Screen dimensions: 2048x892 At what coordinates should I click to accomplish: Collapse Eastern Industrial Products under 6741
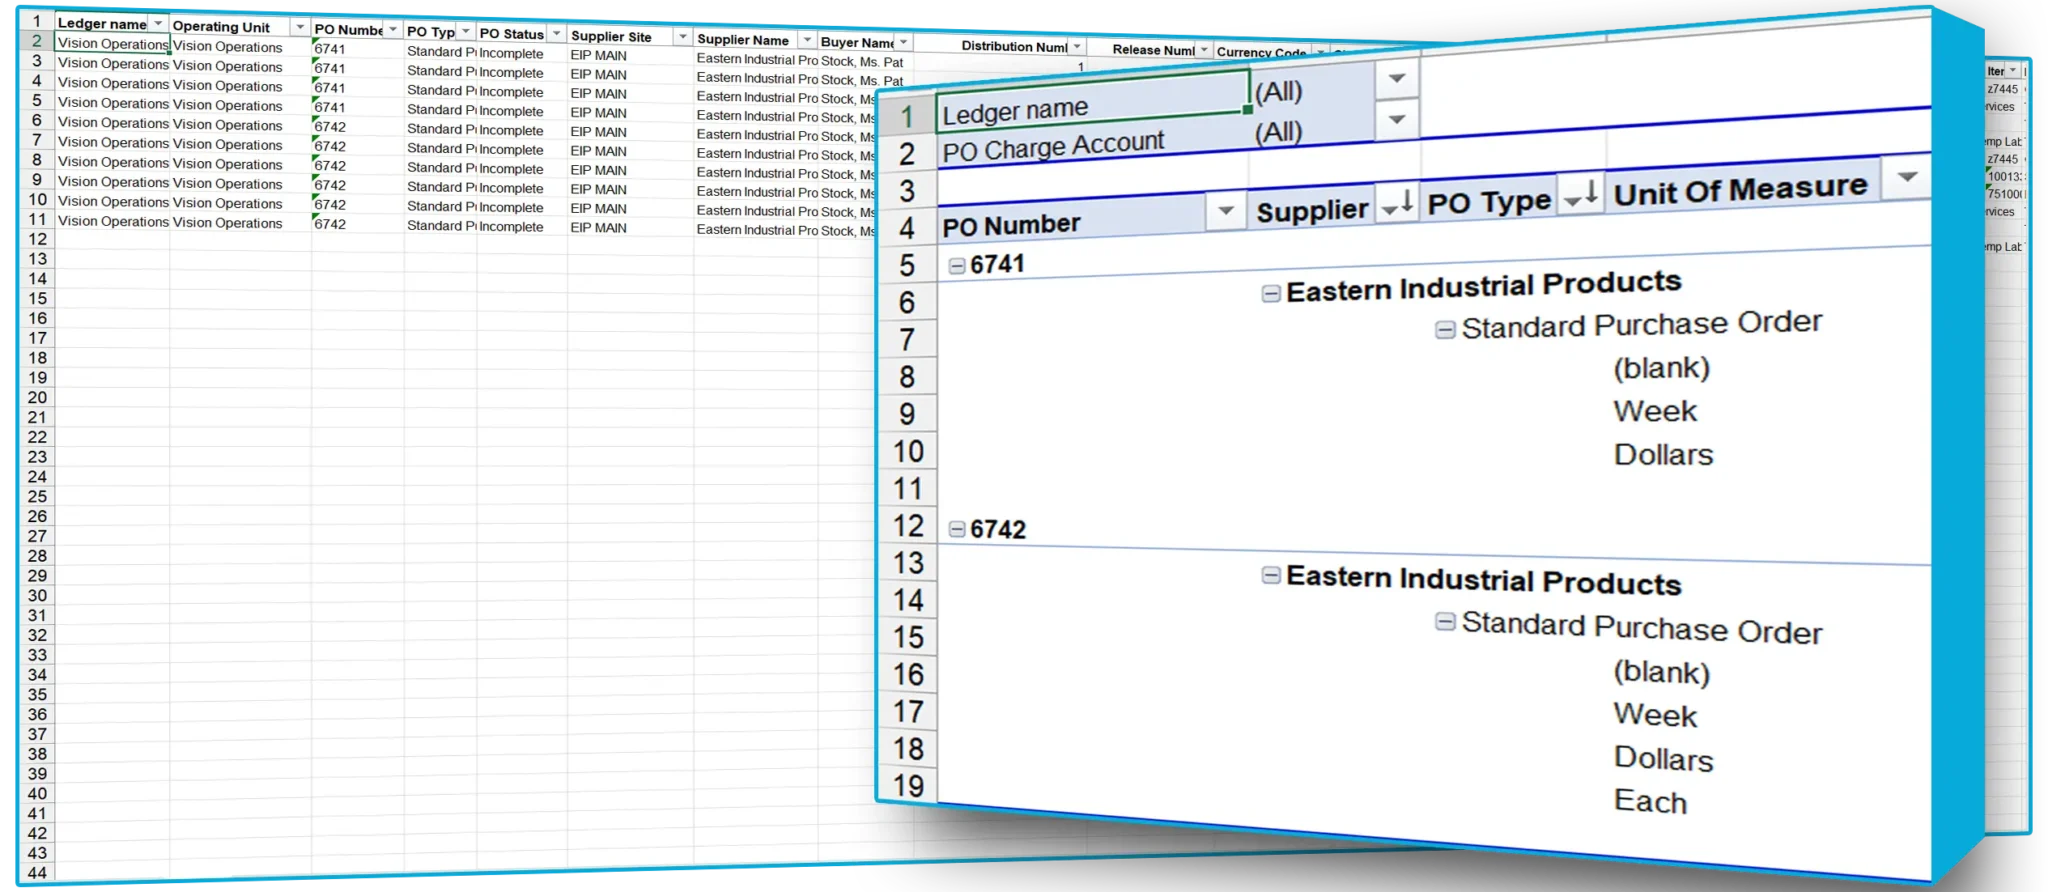pos(1271,293)
